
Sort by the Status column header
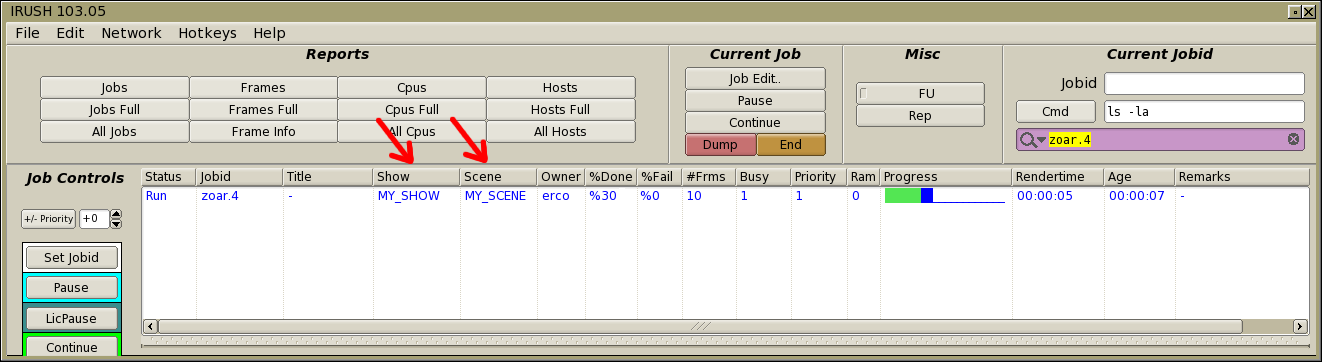pyautogui.click(x=169, y=177)
